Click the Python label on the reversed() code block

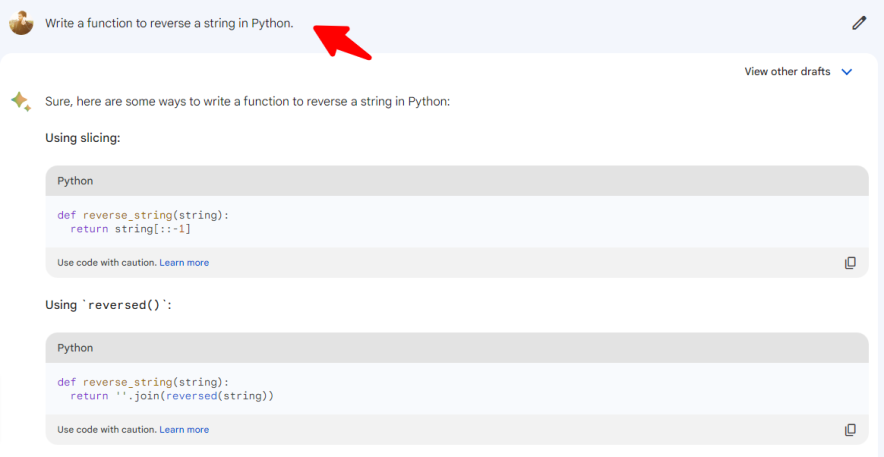75,348
